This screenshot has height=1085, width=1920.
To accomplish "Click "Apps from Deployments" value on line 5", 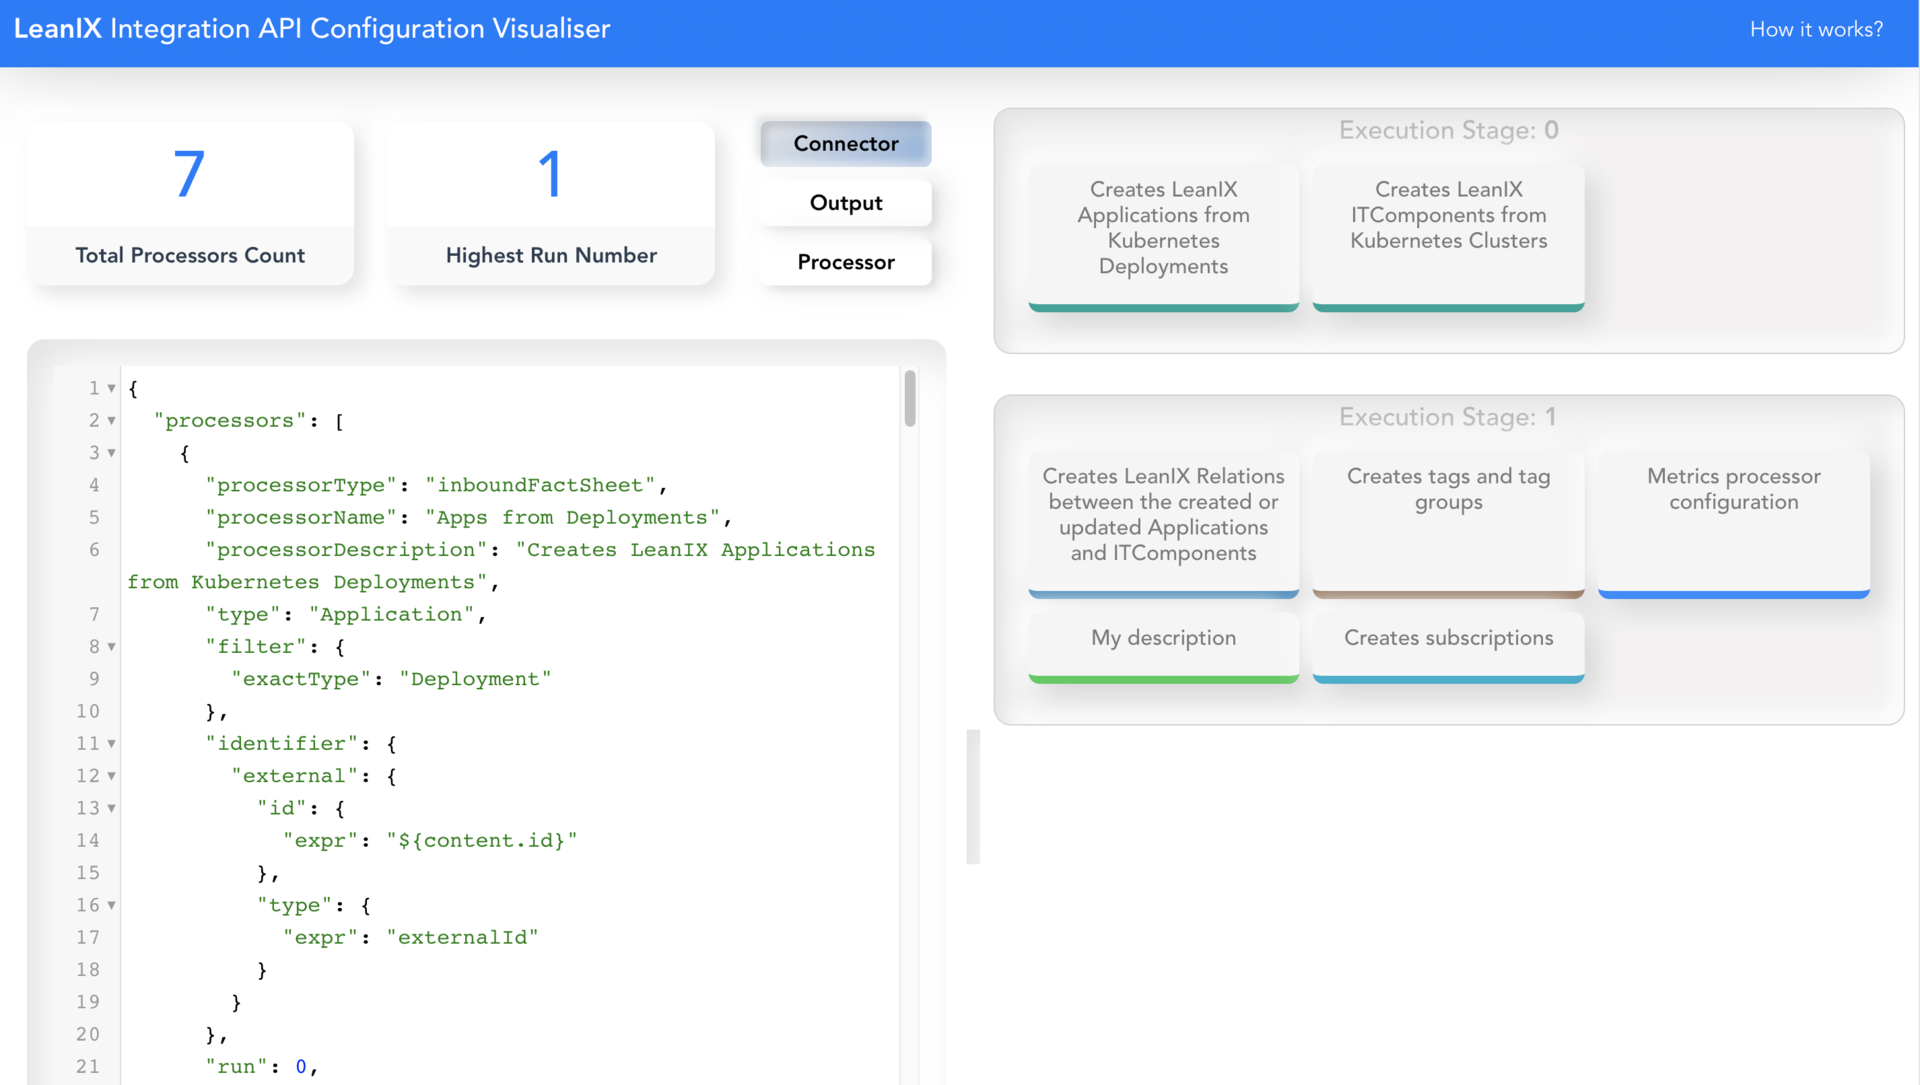I will pos(572,518).
